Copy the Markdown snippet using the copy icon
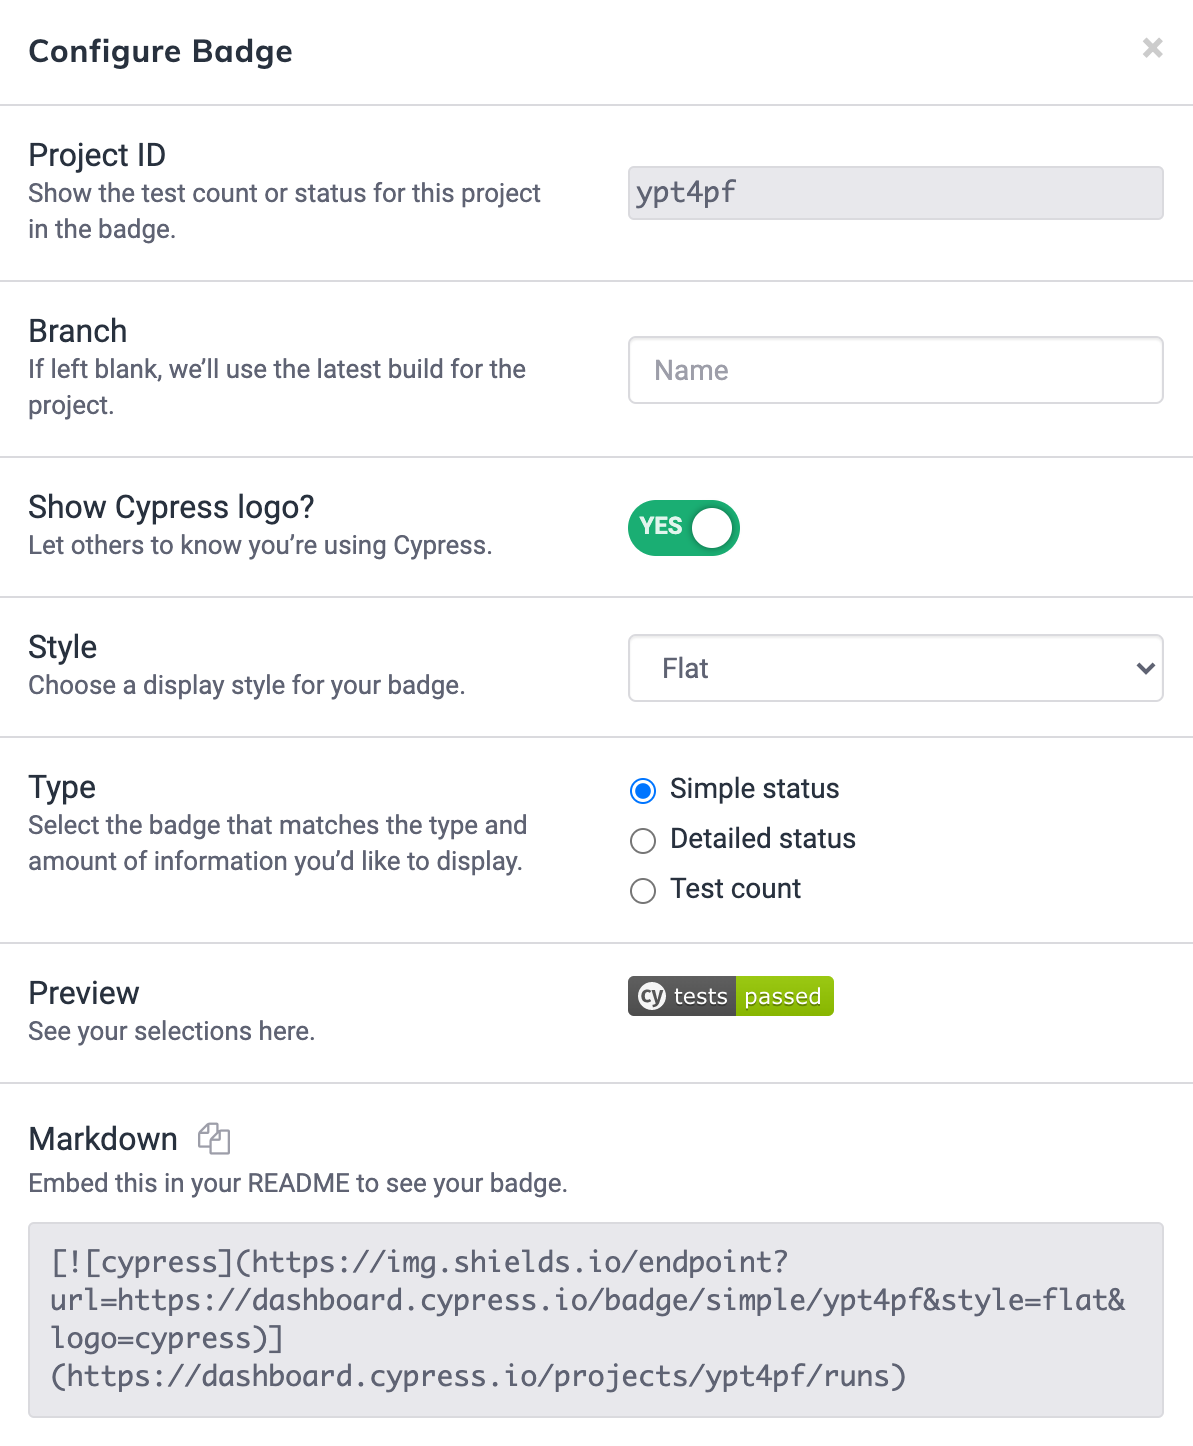 pyautogui.click(x=213, y=1139)
